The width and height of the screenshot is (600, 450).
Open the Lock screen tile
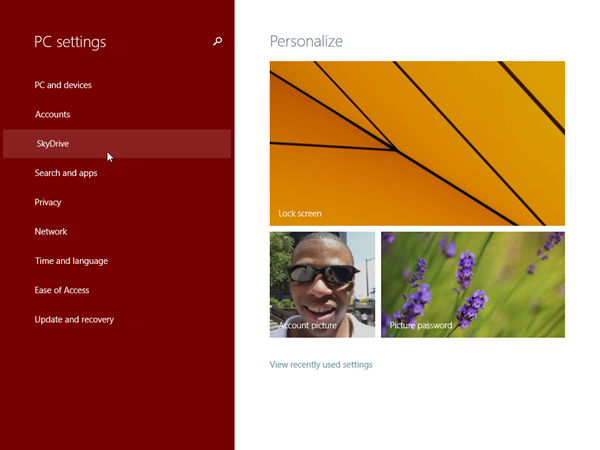(x=417, y=143)
